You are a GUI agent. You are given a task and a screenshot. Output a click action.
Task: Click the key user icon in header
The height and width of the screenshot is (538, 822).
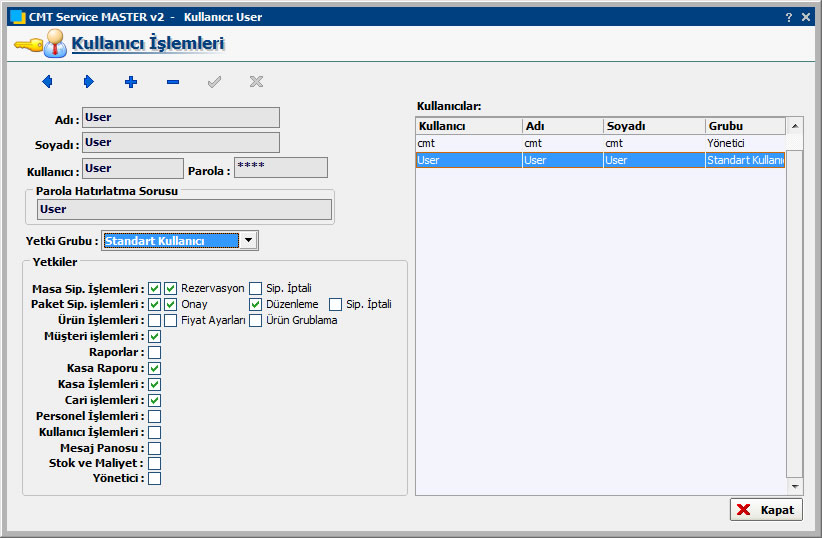[40, 43]
